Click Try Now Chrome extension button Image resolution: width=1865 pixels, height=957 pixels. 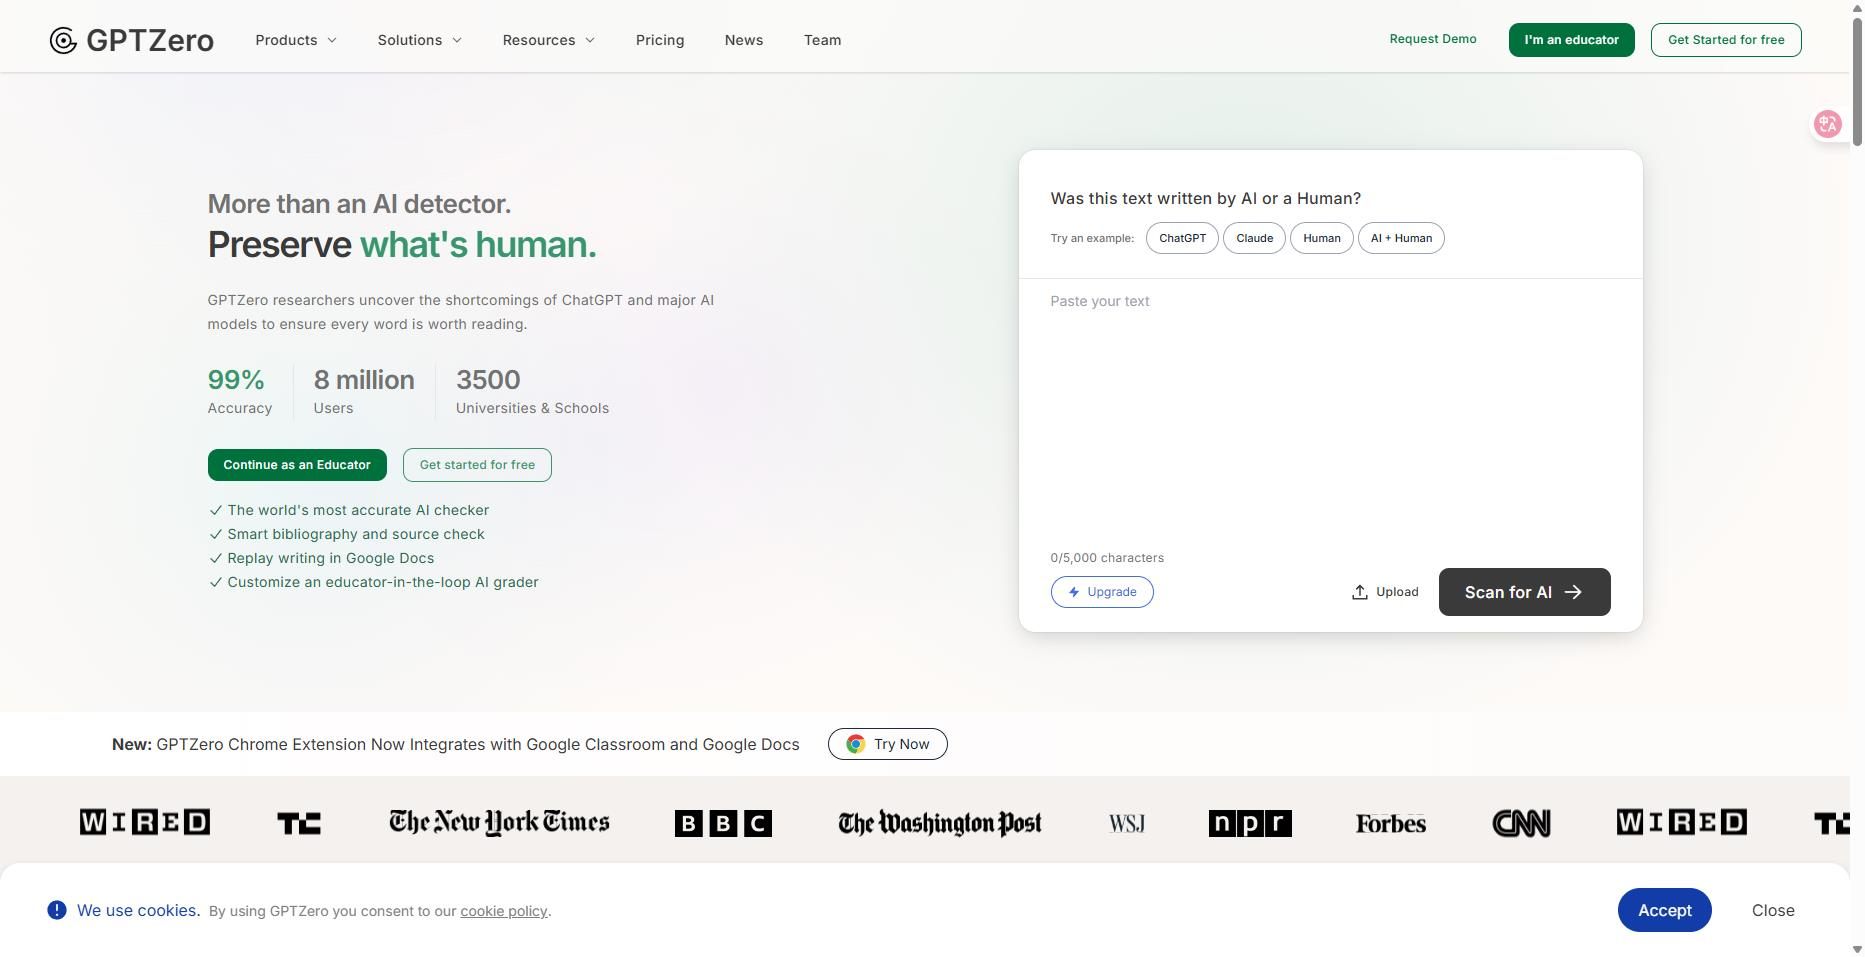pos(887,744)
